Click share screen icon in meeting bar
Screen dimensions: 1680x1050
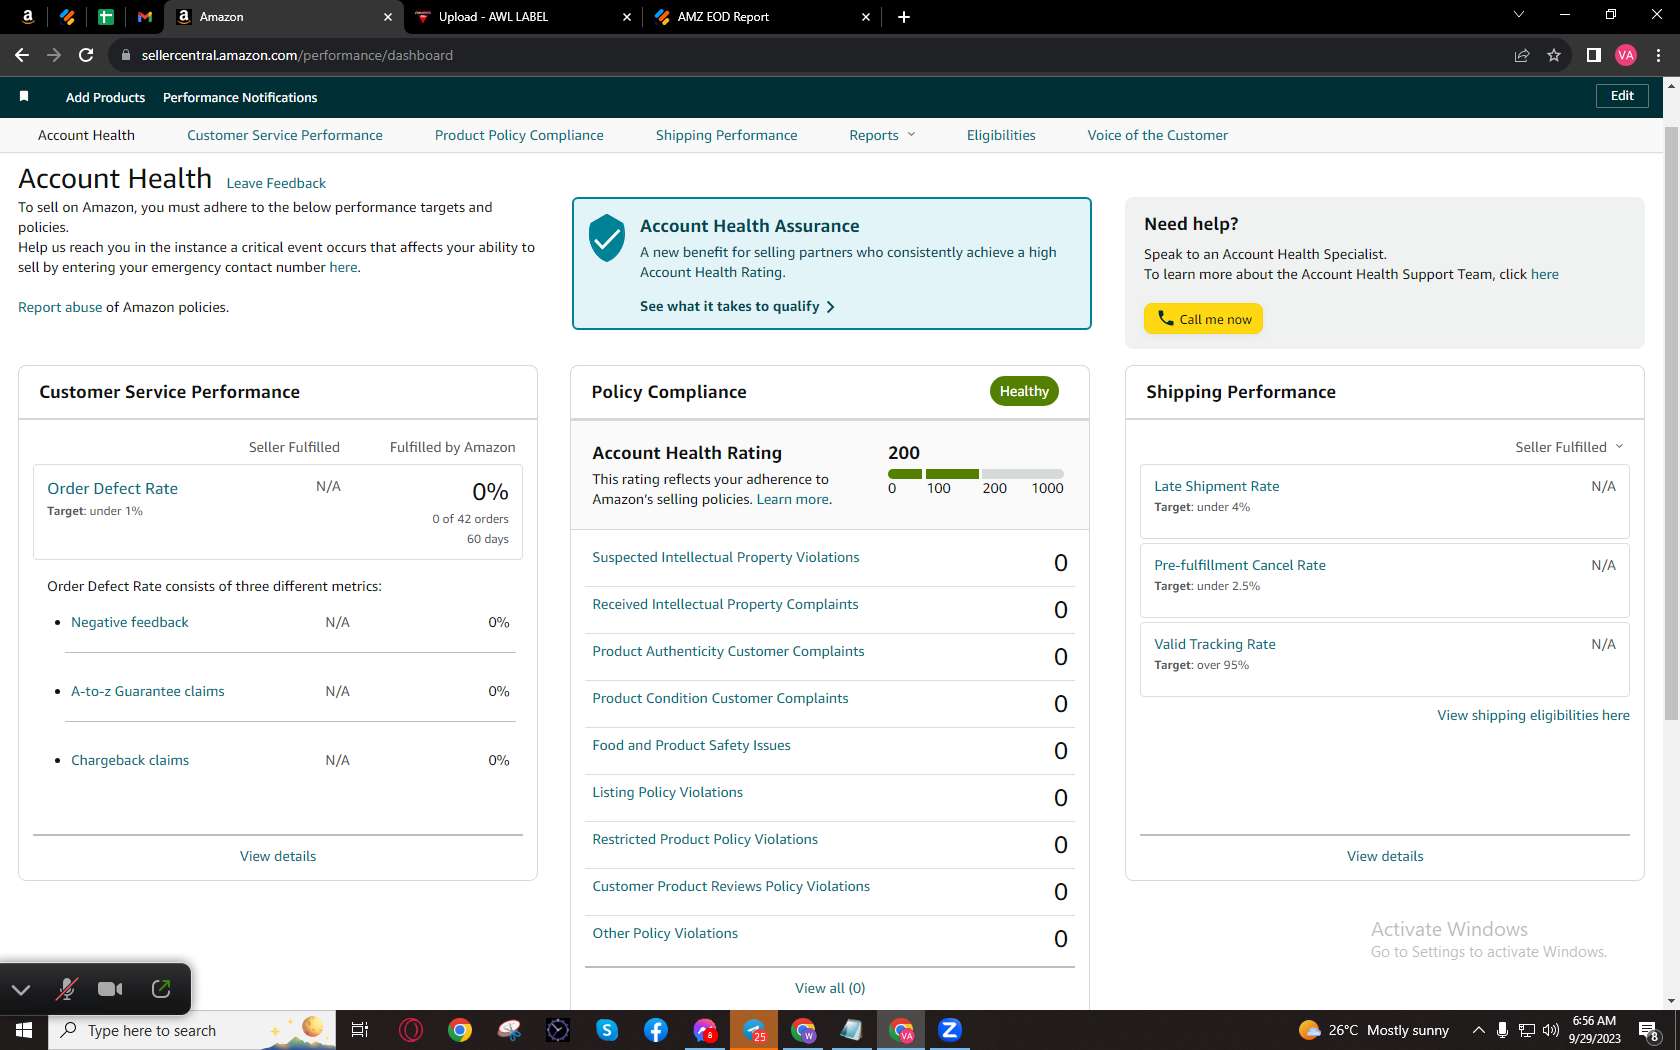coord(161,989)
